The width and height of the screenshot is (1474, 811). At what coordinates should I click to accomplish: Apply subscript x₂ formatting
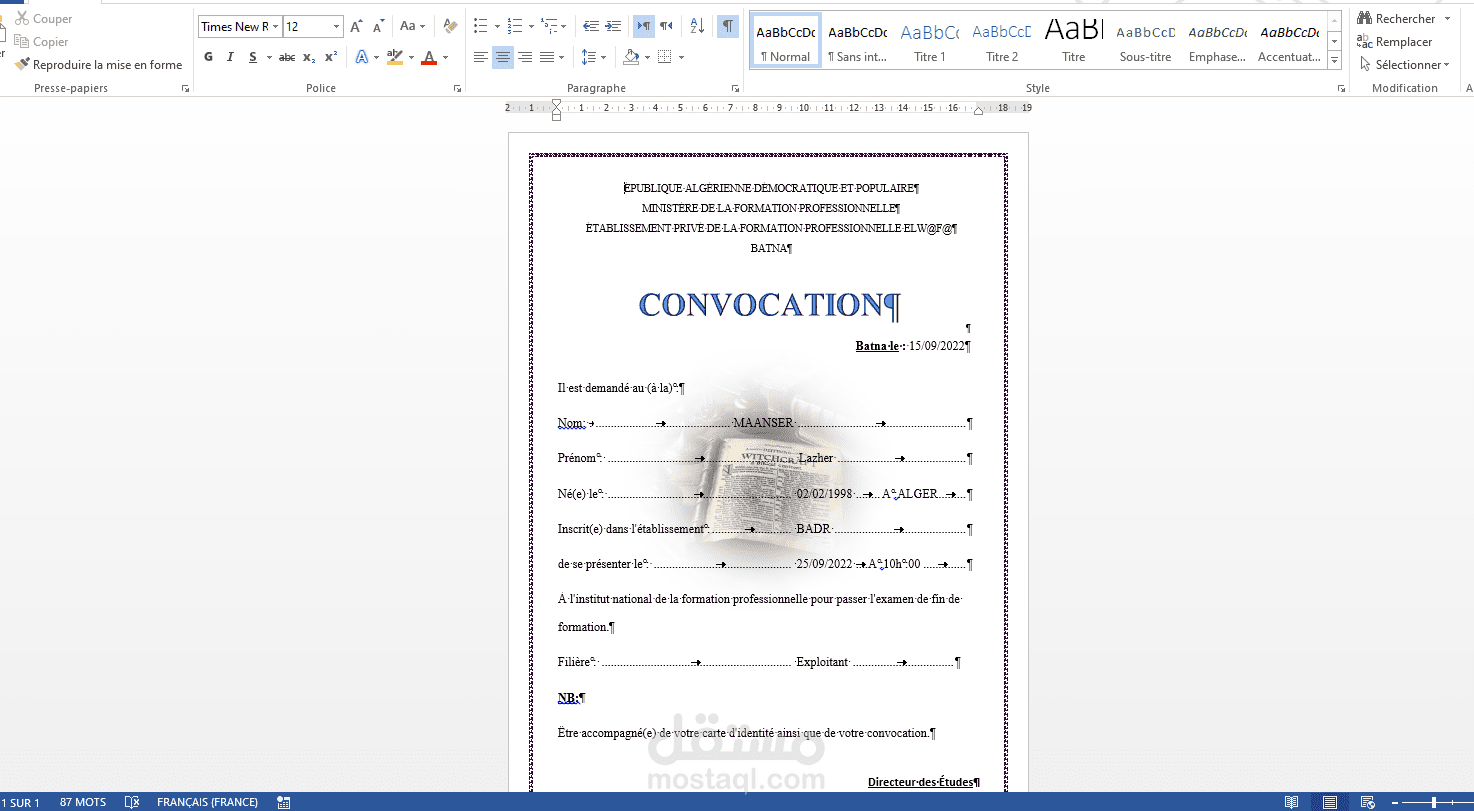[x=309, y=57]
